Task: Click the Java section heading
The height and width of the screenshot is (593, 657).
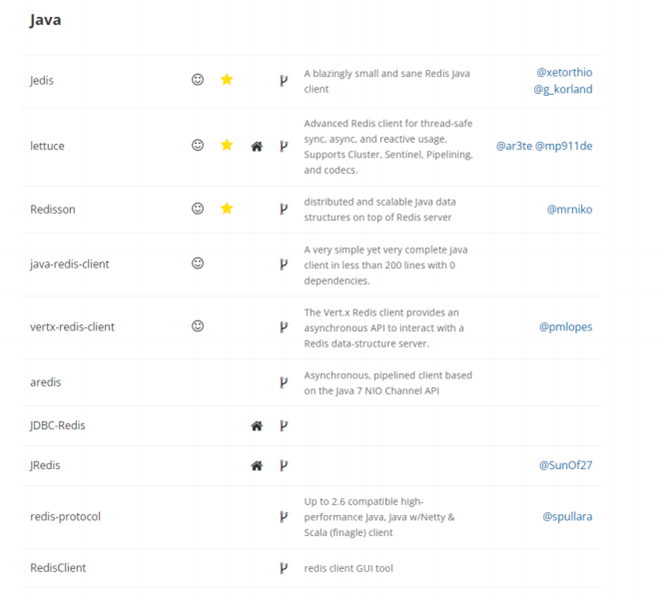Action: point(45,19)
